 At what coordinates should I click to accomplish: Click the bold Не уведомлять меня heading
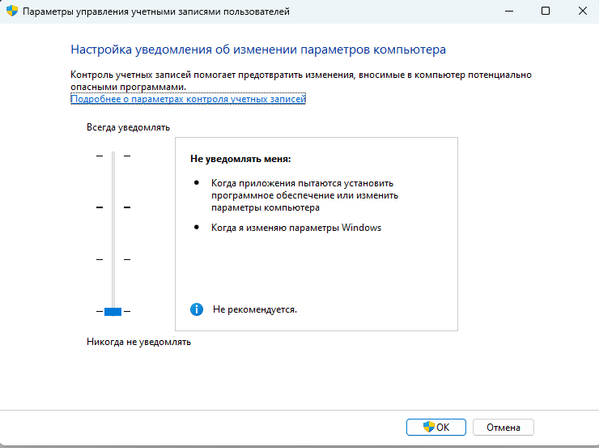coord(240,159)
